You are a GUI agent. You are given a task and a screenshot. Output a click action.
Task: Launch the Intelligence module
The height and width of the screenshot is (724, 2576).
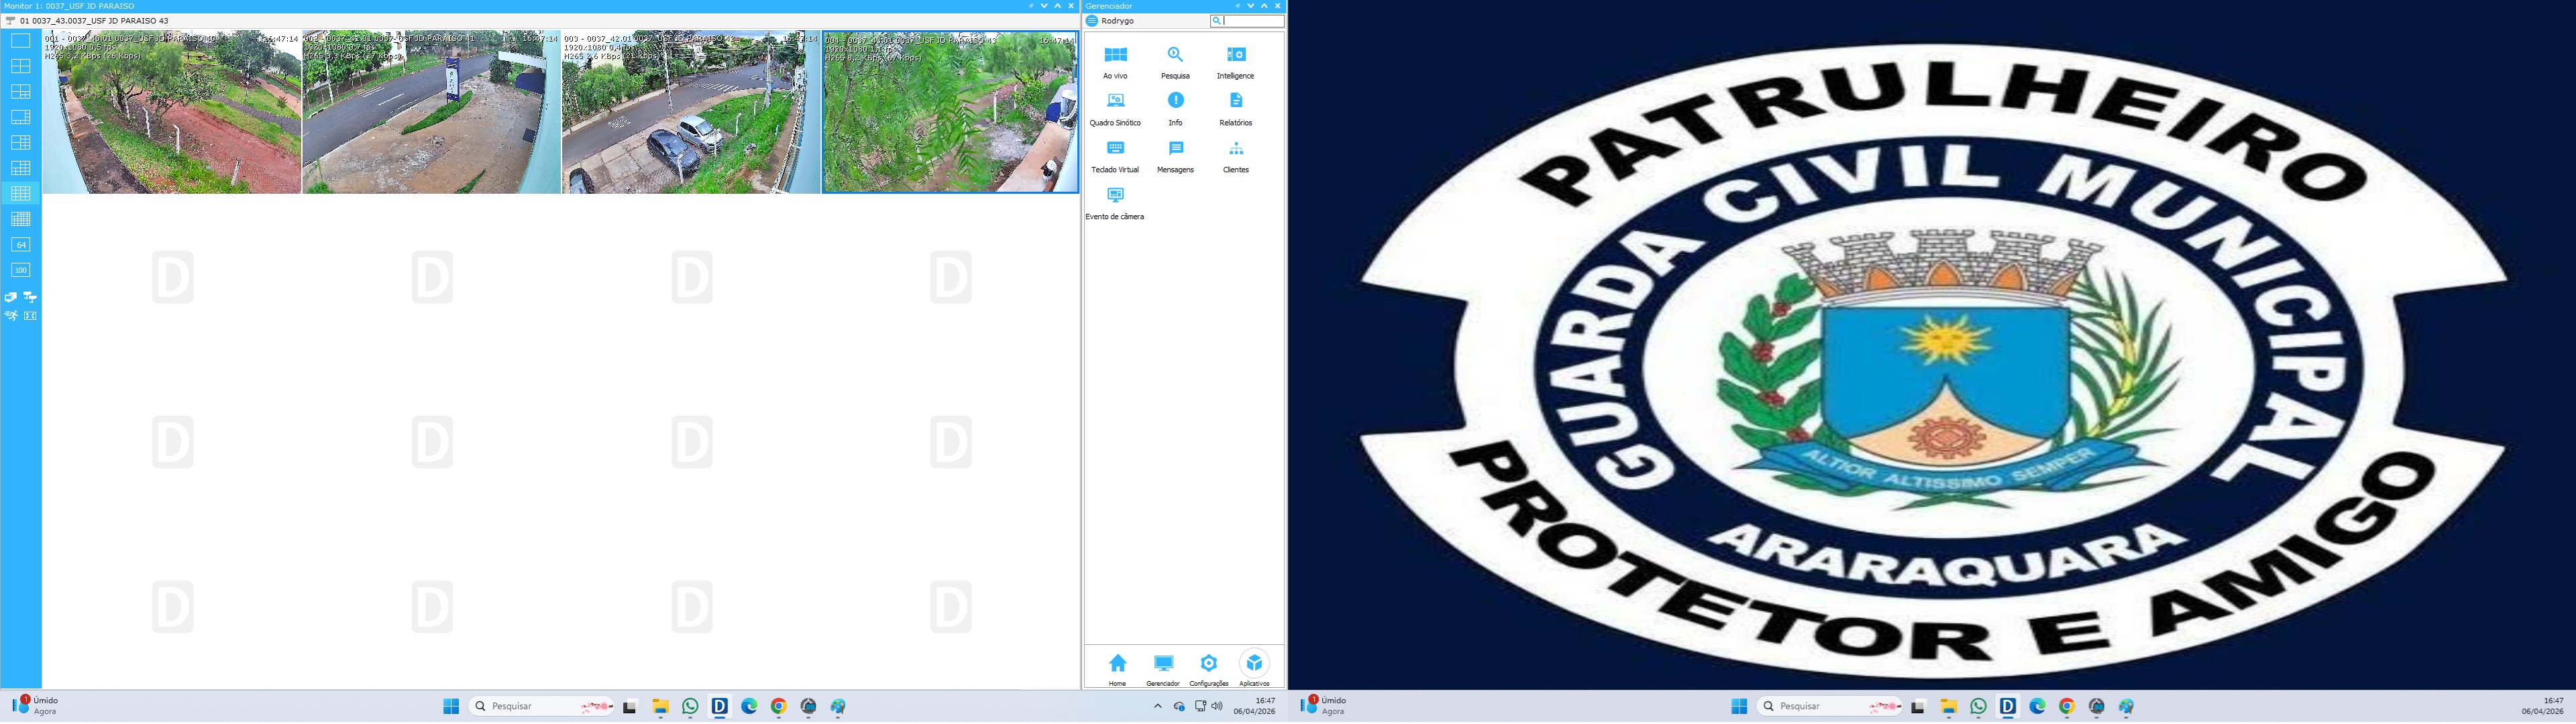click(x=1236, y=62)
